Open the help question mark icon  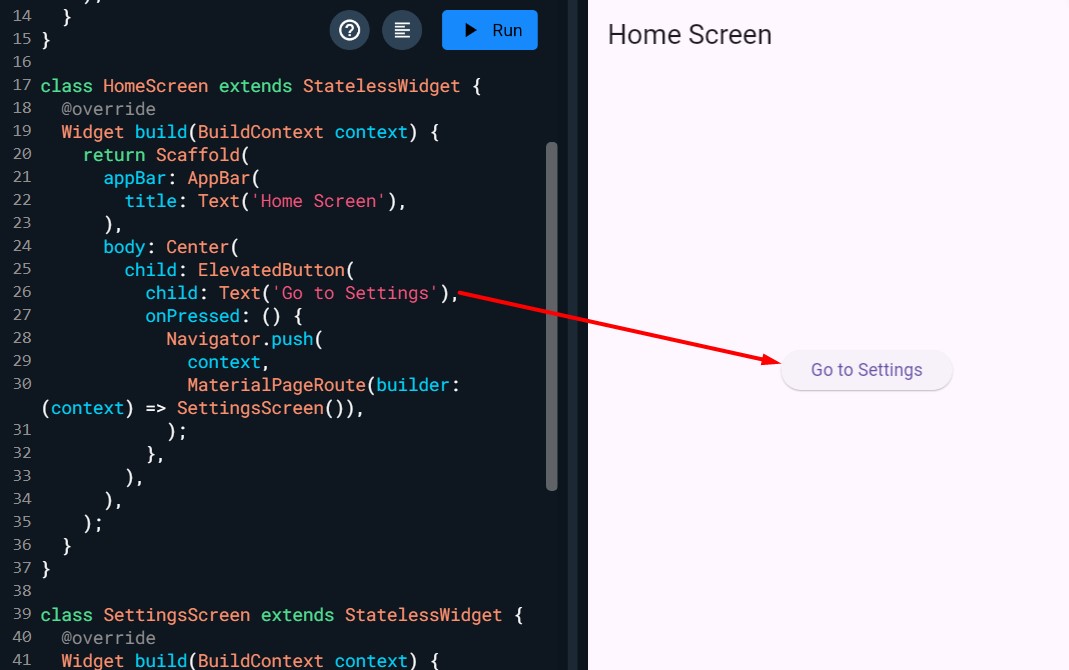(x=350, y=30)
